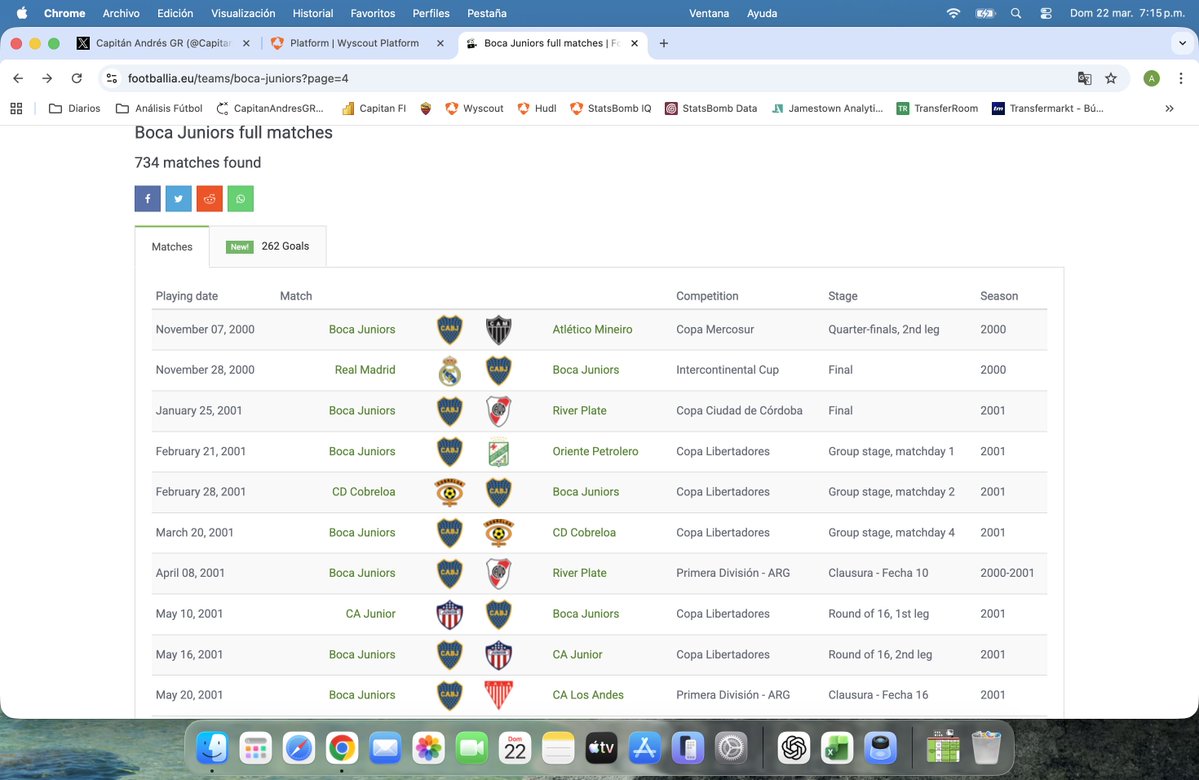Screen dimensions: 1199x780
Task: Click River Plate crest in January 25 row
Action: click(x=499, y=411)
